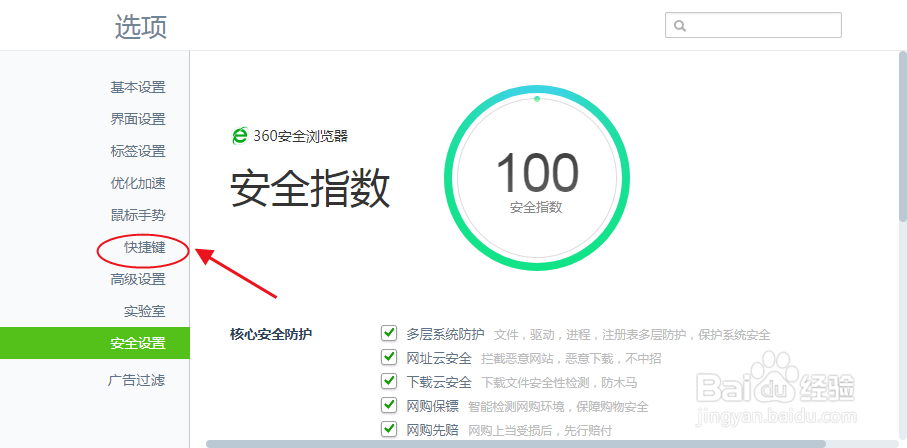
Task: Click the large 安全指数 heading
Action: tap(310, 189)
